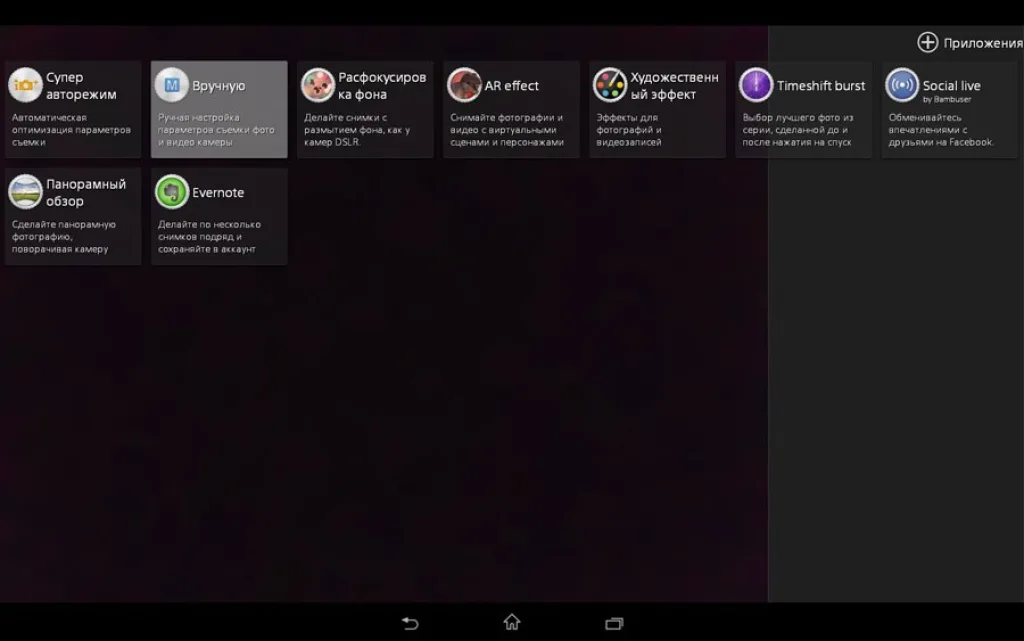The image size is (1024, 641).
Task: Click the description 'Автоматическая оптимизация параметров съемки'
Action: (x=71, y=130)
